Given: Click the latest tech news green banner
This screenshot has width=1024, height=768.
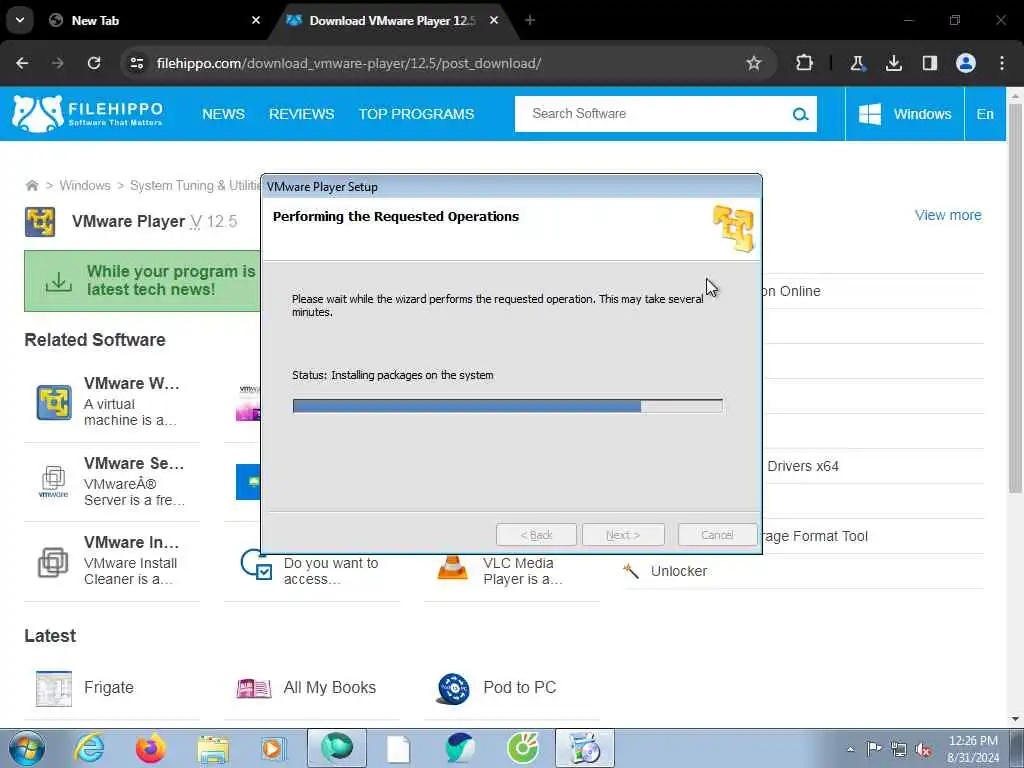Looking at the screenshot, I should [142, 281].
